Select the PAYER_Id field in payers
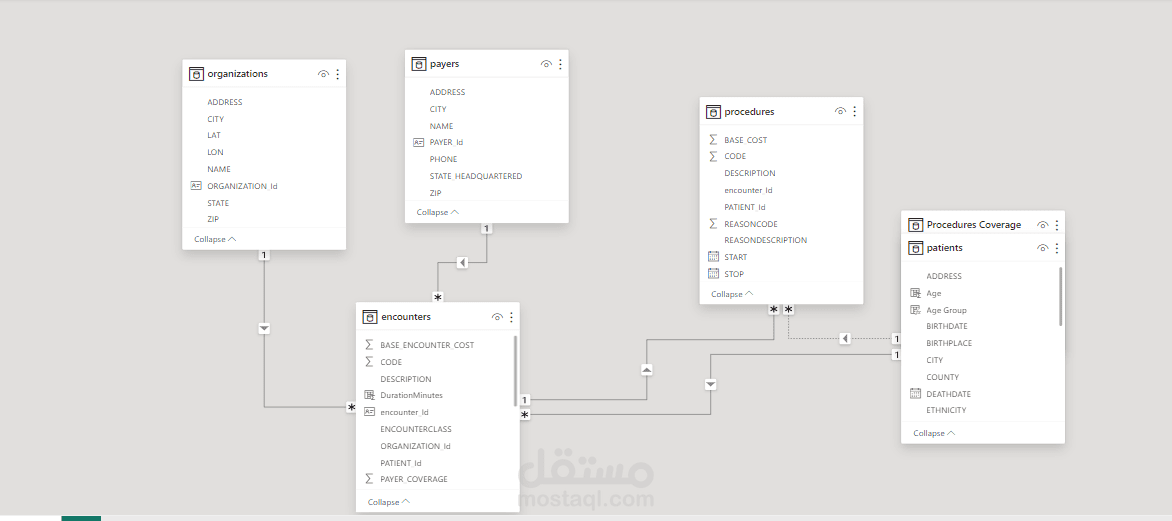The image size is (1172, 521). click(446, 142)
